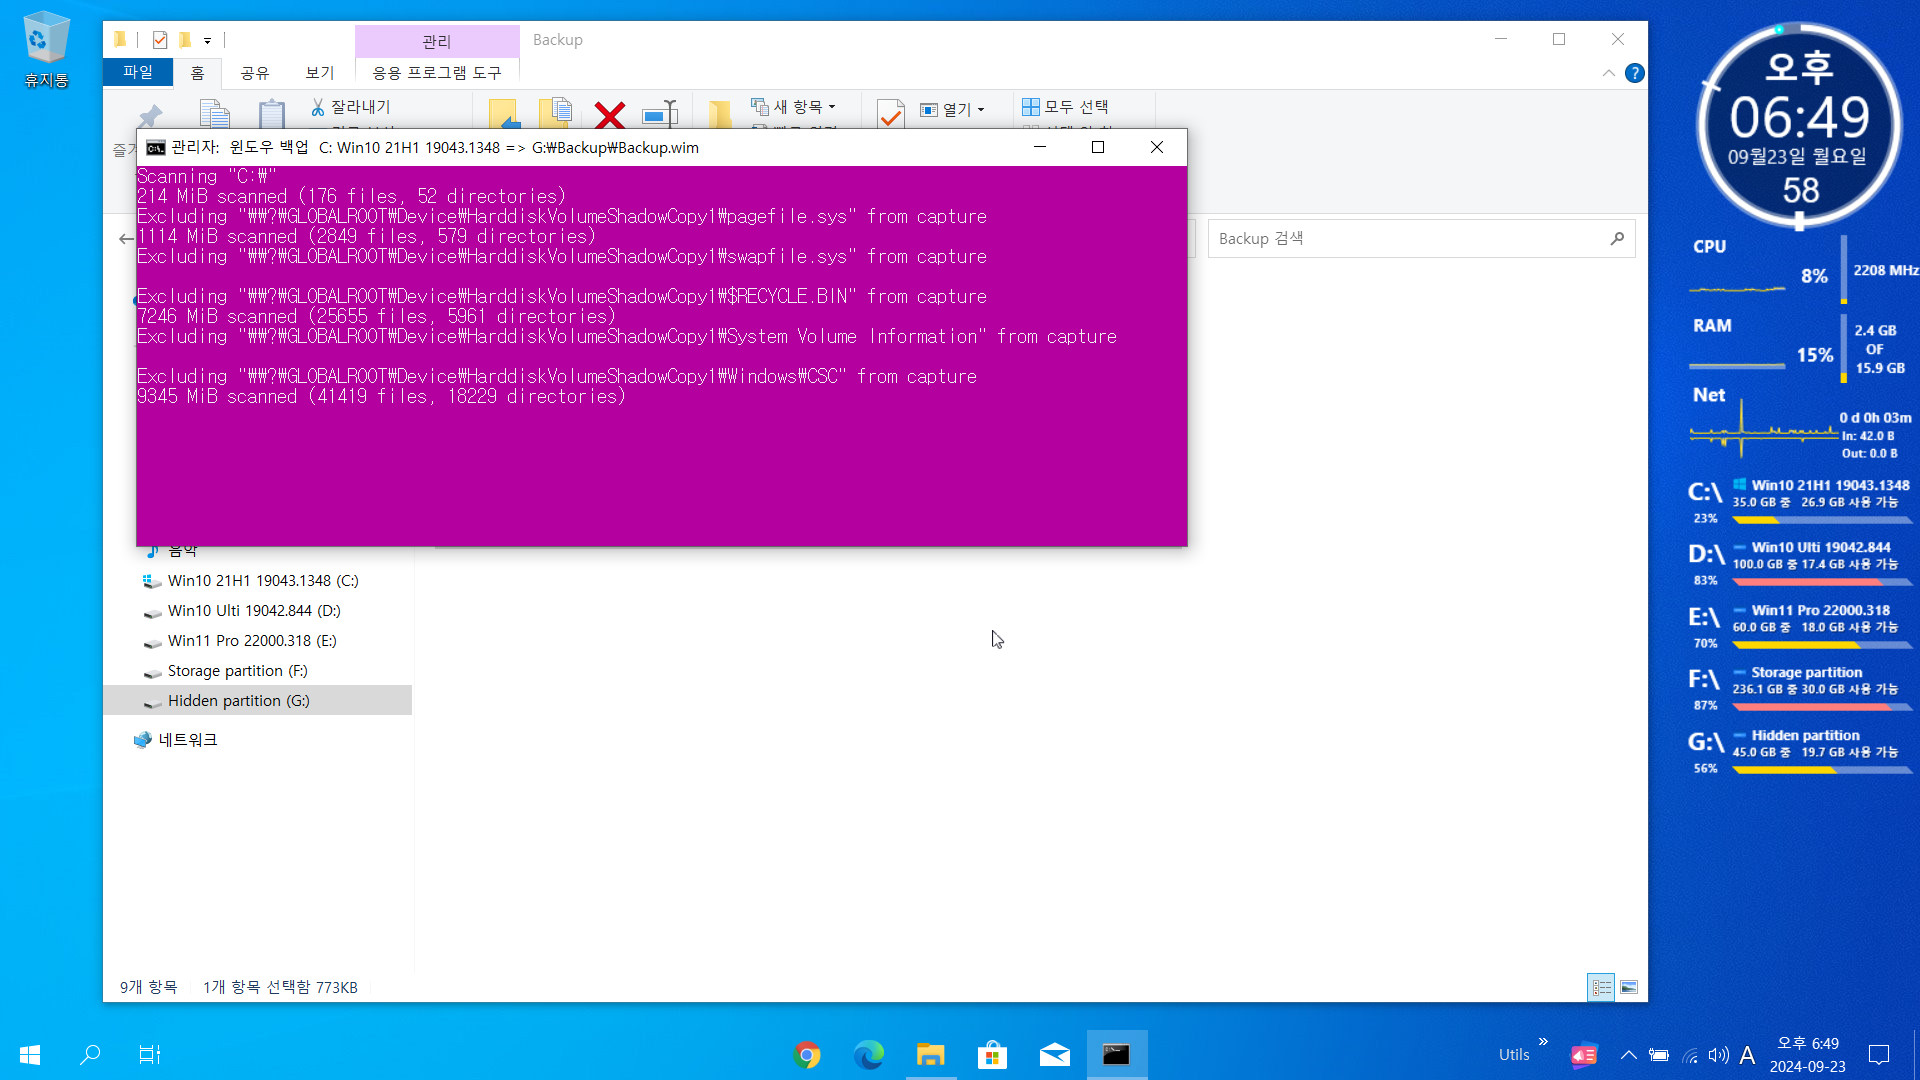Screen dimensions: 1920x1080
Task: Click the G:\ Hidden partition usage bar
Action: [1820, 770]
